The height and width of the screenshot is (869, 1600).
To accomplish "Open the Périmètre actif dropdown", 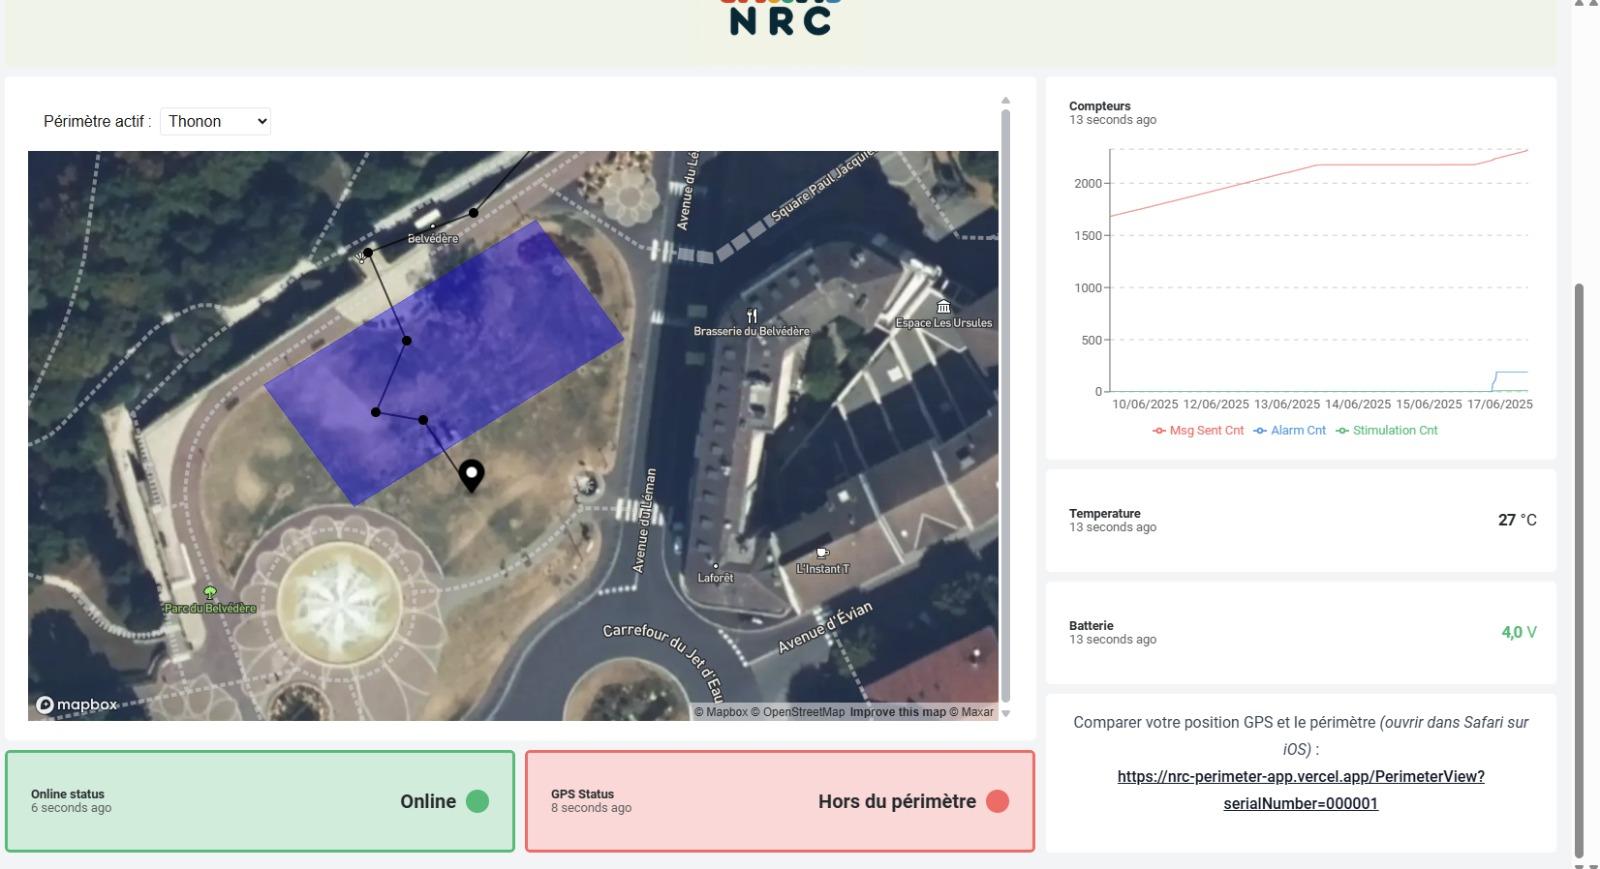I will [215, 121].
